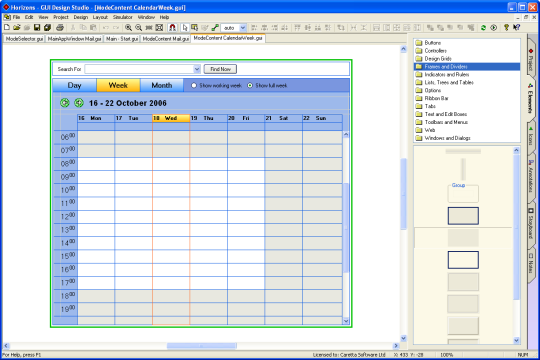Click the green previous-week arrow button
Viewport: 540px width, 360px height.
(65, 103)
